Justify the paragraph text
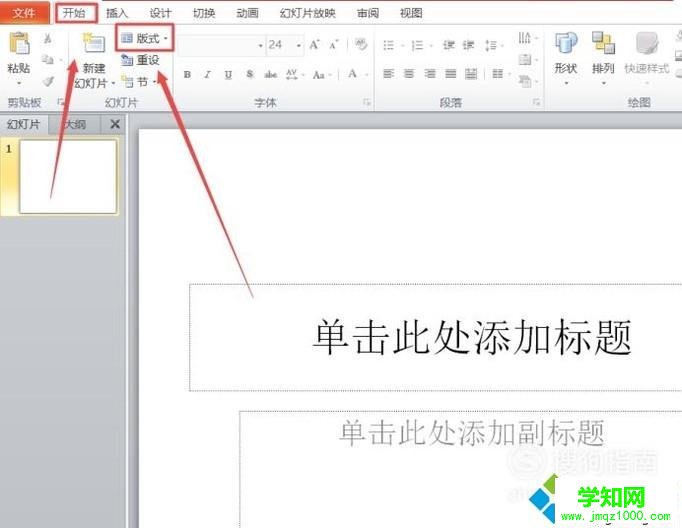The height and width of the screenshot is (528, 682). [451, 74]
